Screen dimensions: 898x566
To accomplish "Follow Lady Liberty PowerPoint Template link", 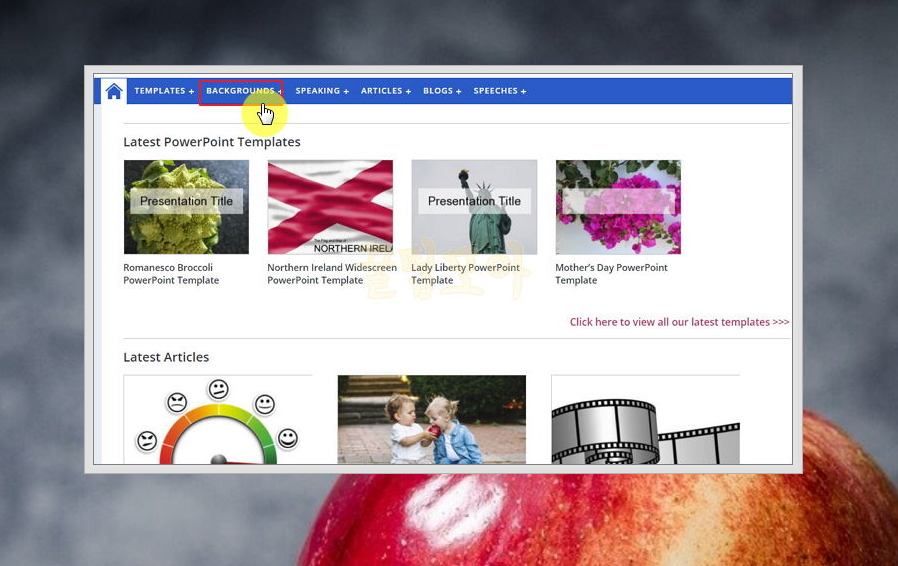I will click(x=466, y=274).
